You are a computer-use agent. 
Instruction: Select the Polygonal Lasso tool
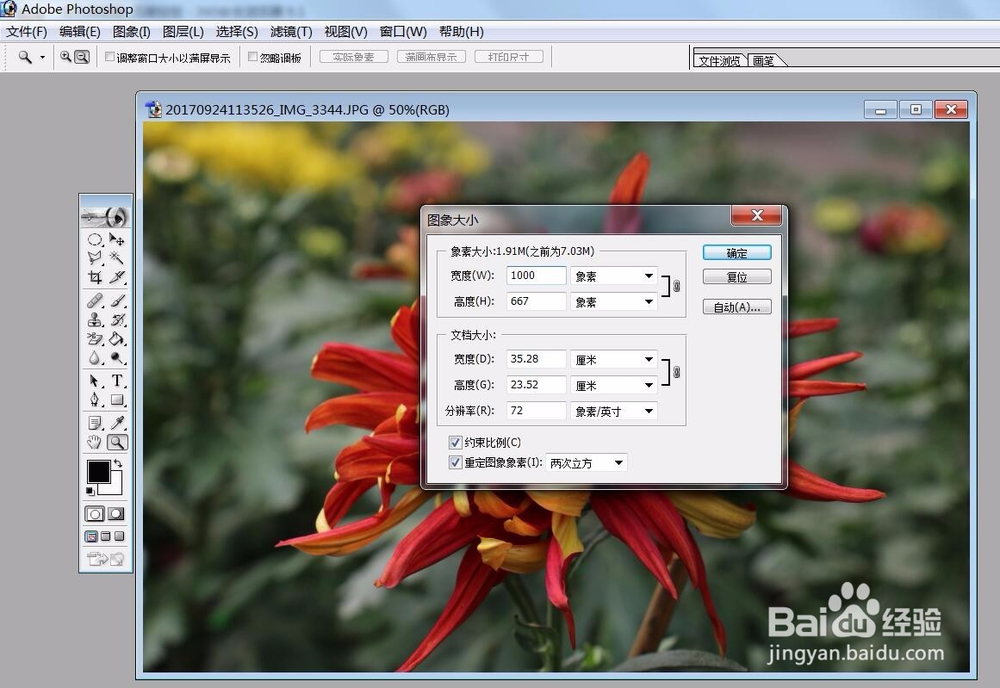point(95,258)
